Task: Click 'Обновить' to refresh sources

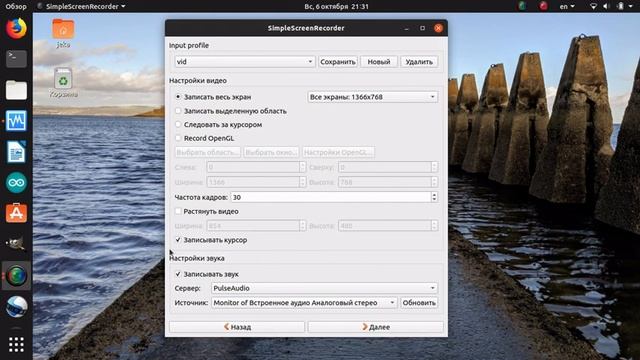Action: [419, 303]
